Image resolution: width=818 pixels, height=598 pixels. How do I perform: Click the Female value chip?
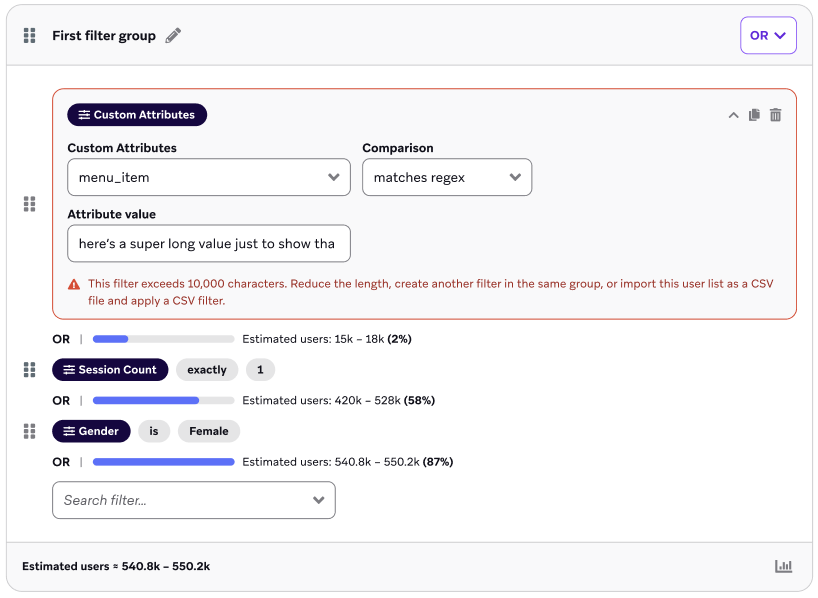[209, 431]
